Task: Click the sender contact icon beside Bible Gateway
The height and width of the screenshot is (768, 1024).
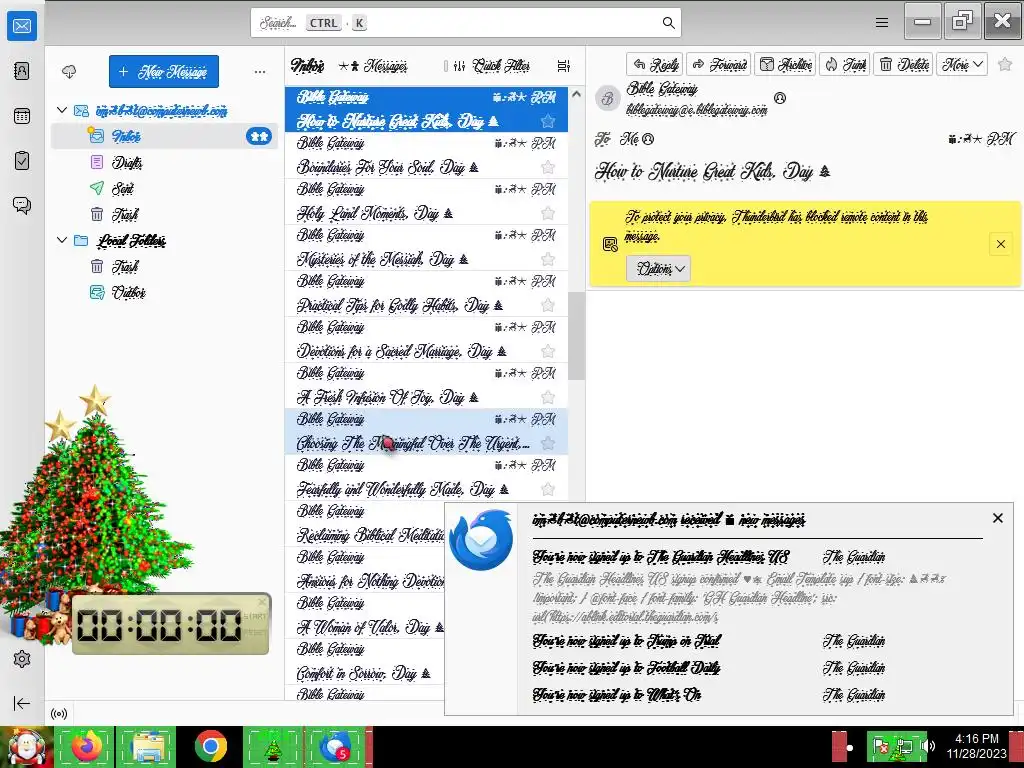Action: pos(780,98)
